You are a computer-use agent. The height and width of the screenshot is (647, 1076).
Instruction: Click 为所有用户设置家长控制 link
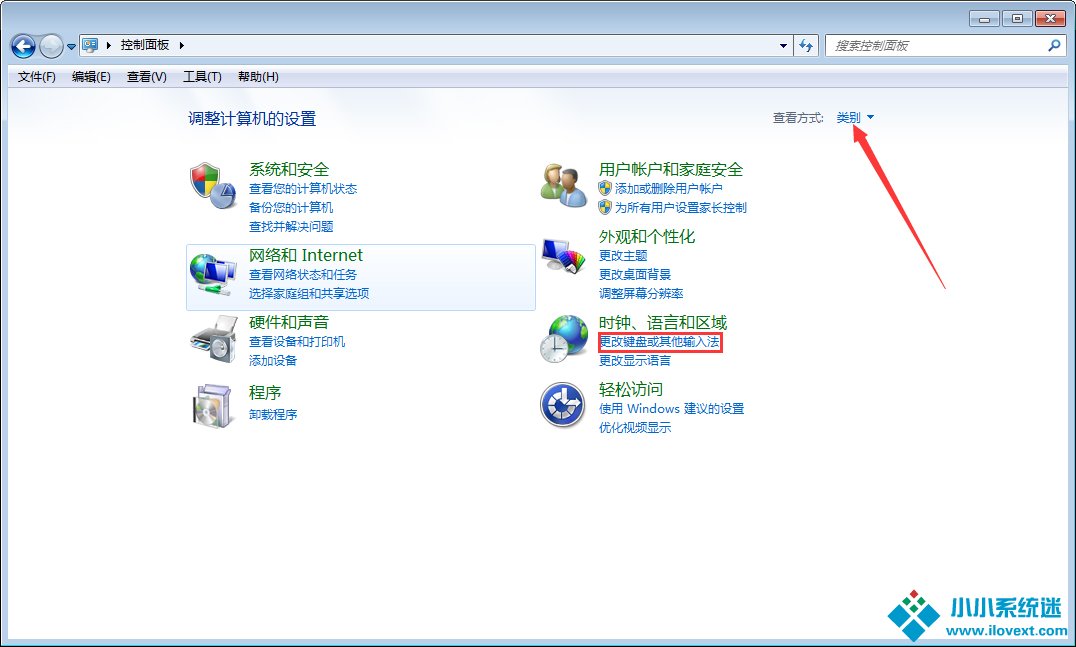click(x=681, y=207)
